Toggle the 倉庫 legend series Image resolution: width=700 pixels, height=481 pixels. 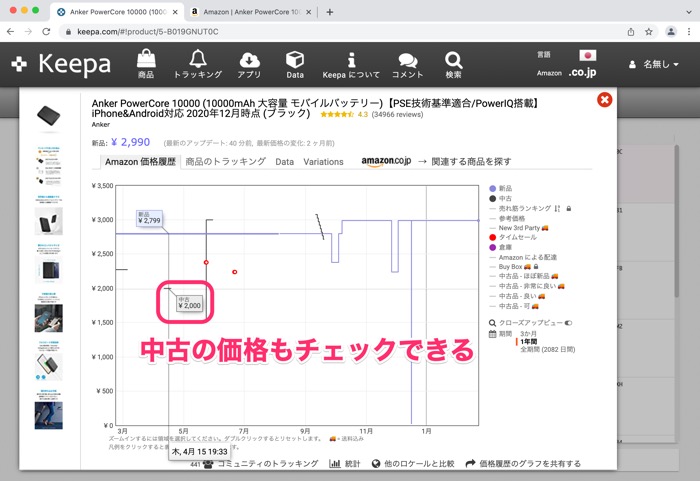501,247
